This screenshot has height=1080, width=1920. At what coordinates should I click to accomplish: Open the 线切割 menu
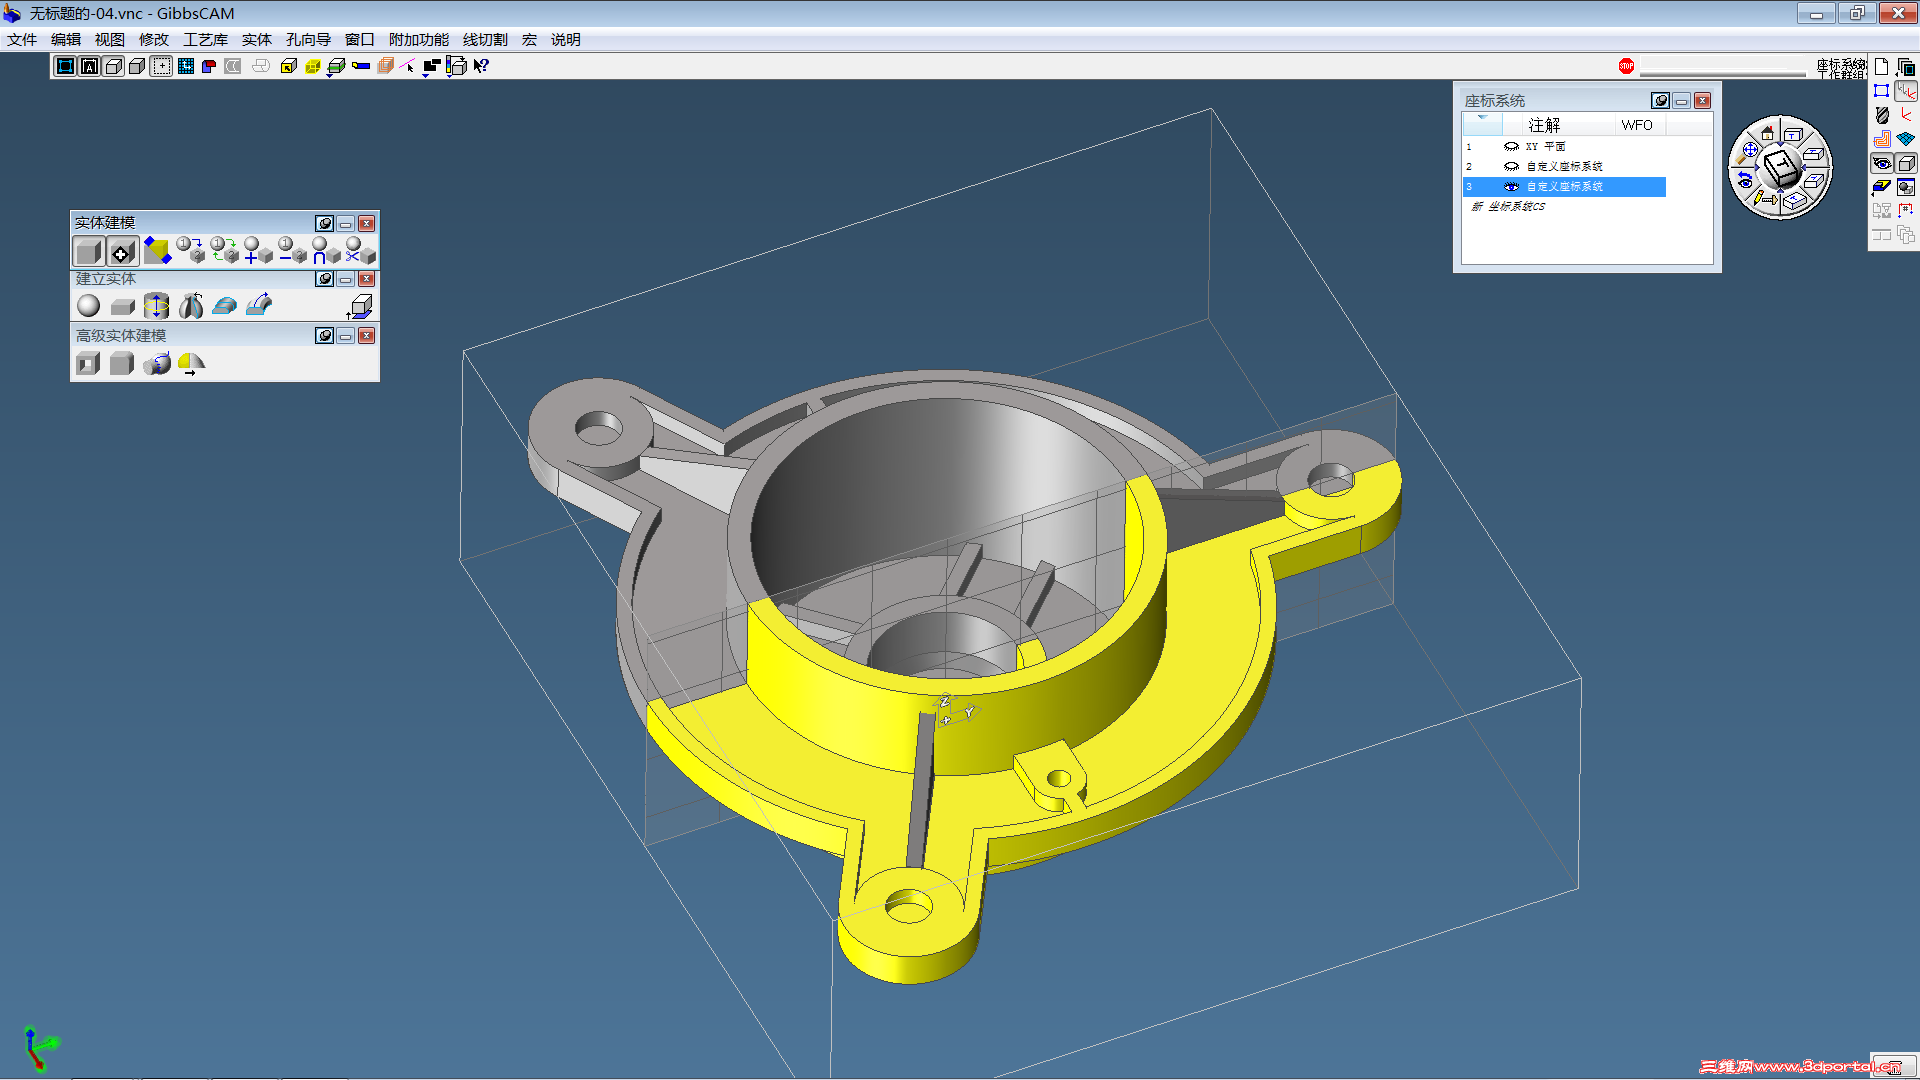point(485,40)
